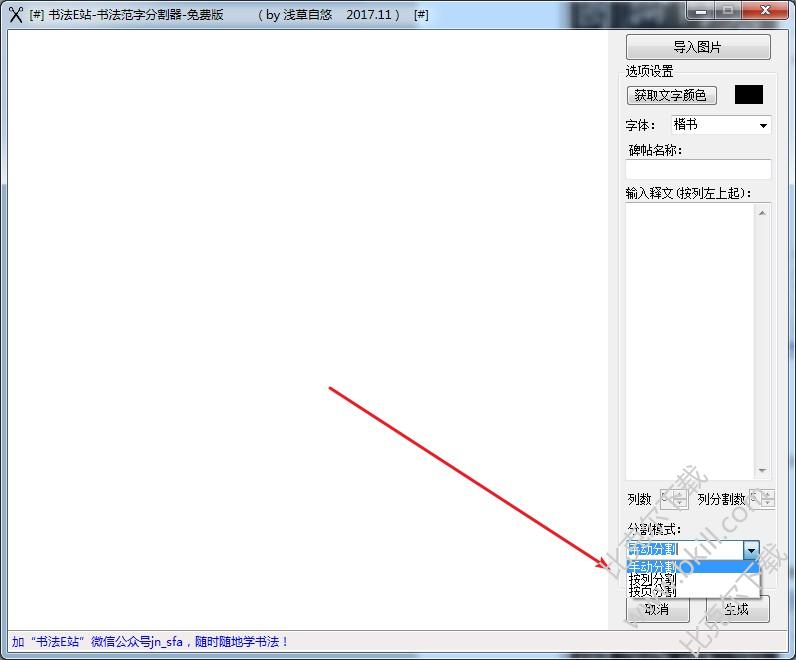
Task: Adjust the 列数 spinner control
Action: pyautogui.click(x=674, y=499)
